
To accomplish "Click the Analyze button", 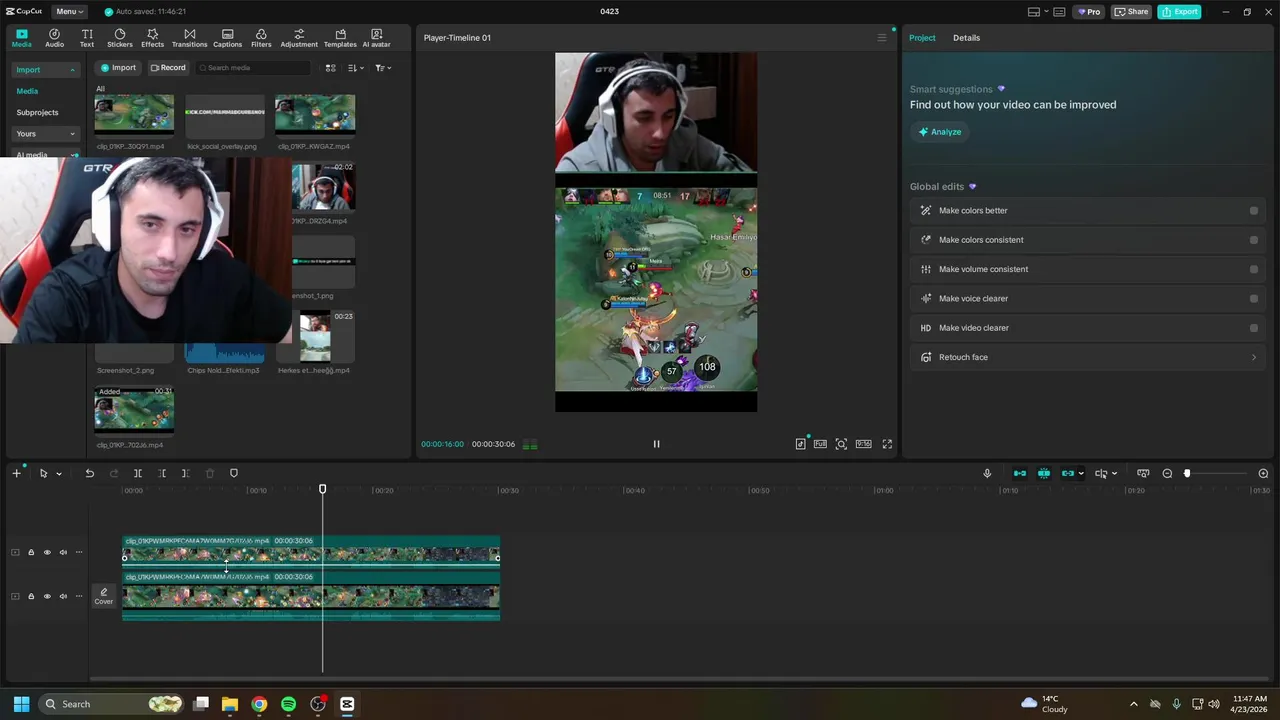I will 940,132.
